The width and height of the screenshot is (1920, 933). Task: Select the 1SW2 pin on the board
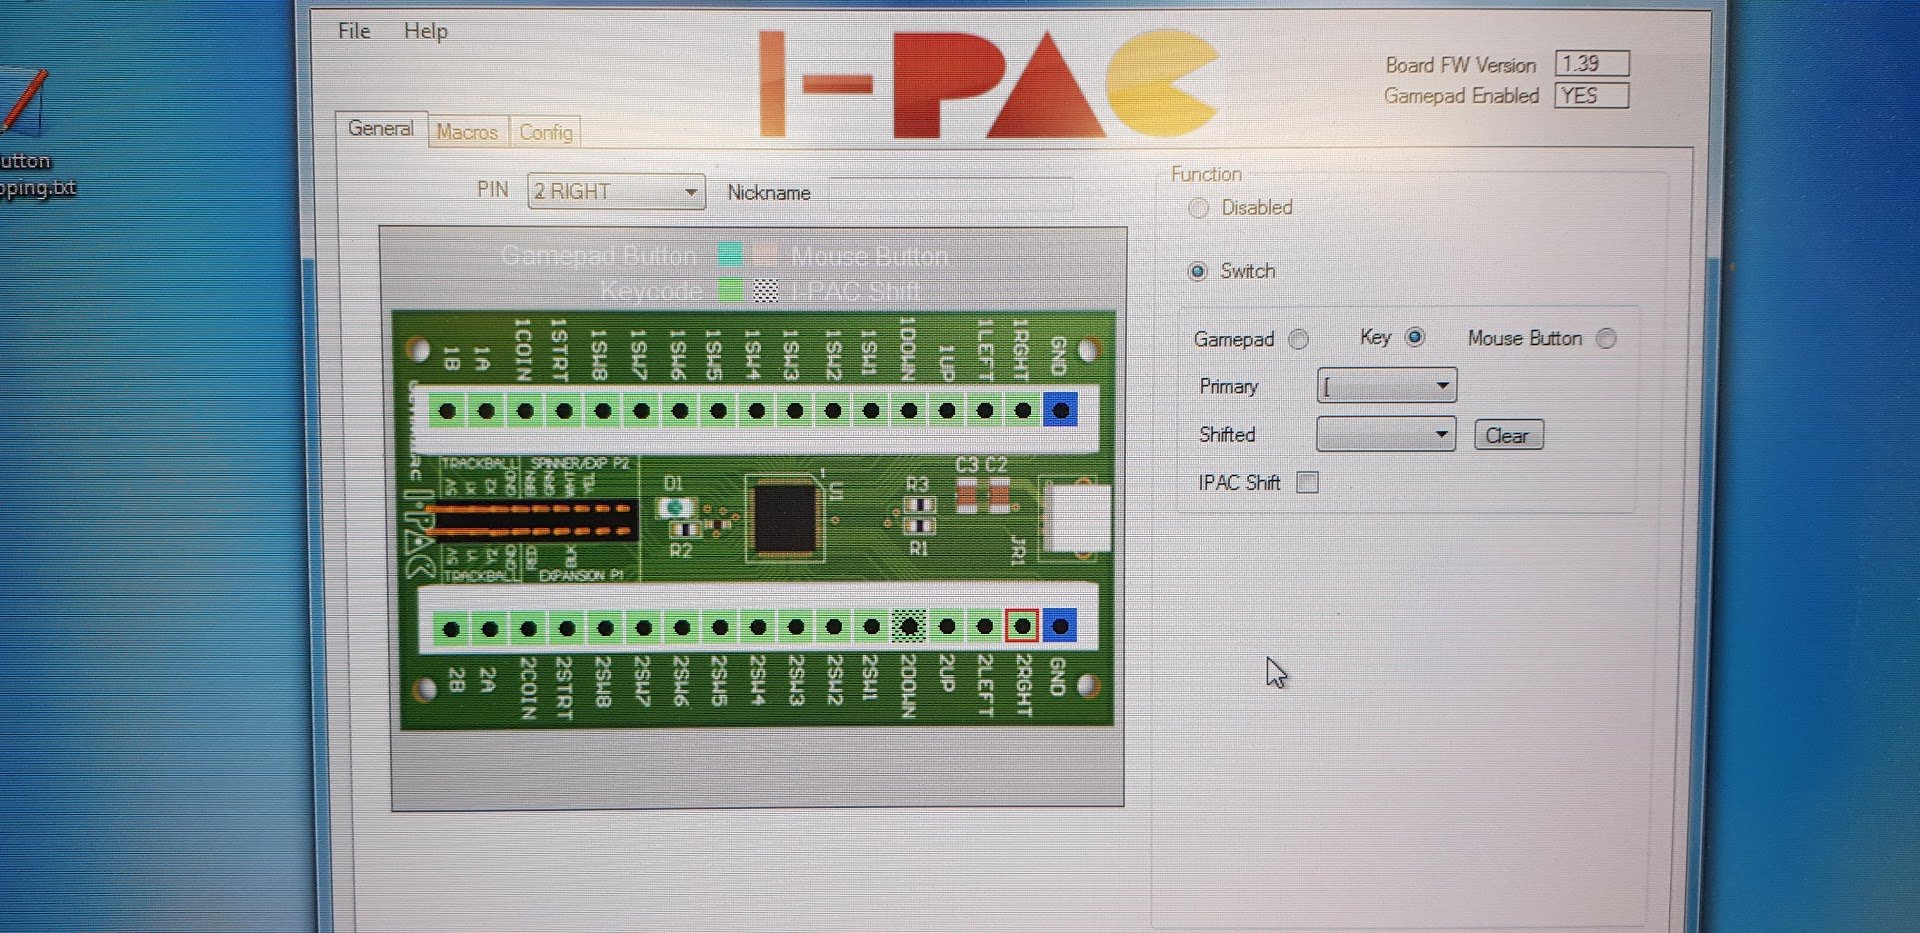(833, 410)
